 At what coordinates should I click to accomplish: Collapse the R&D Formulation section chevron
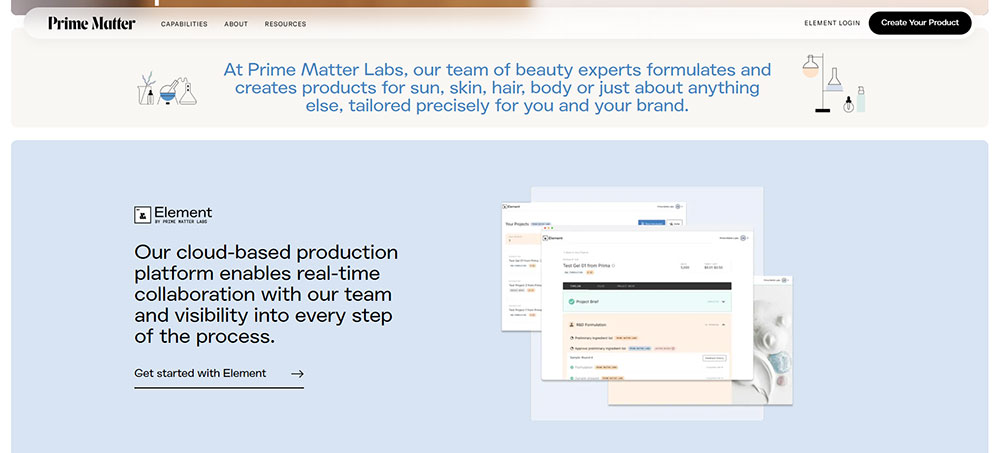pyautogui.click(x=724, y=325)
